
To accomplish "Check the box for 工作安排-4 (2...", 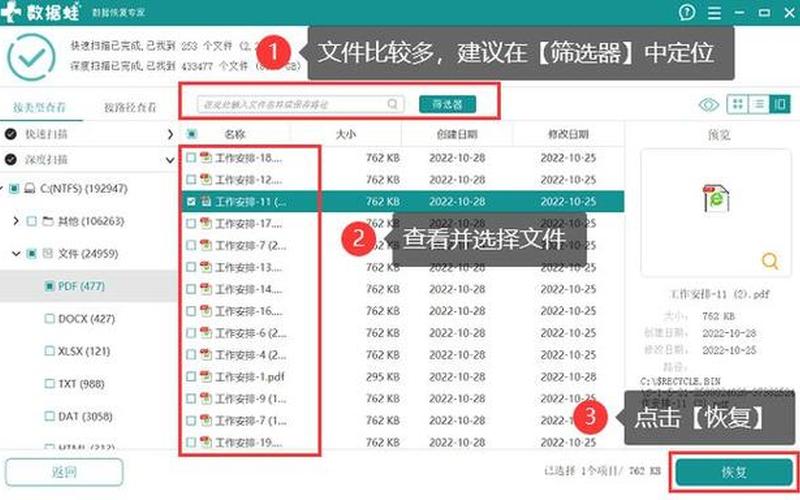I will pyautogui.click(x=191, y=355).
